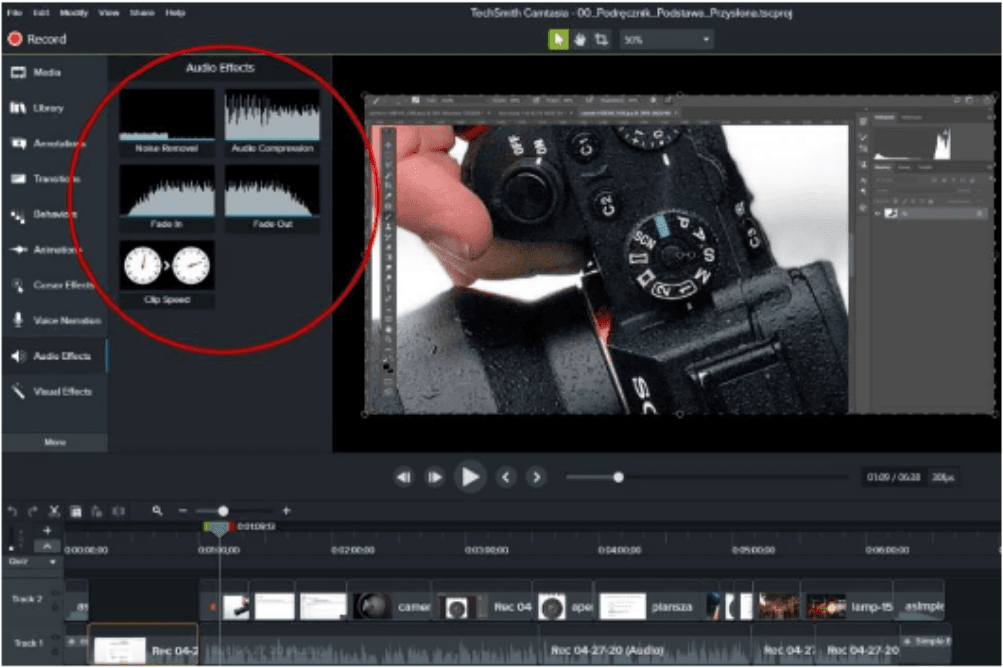The width and height of the screenshot is (1003, 668).
Task: Open the Edit menu
Action: [x=41, y=12]
